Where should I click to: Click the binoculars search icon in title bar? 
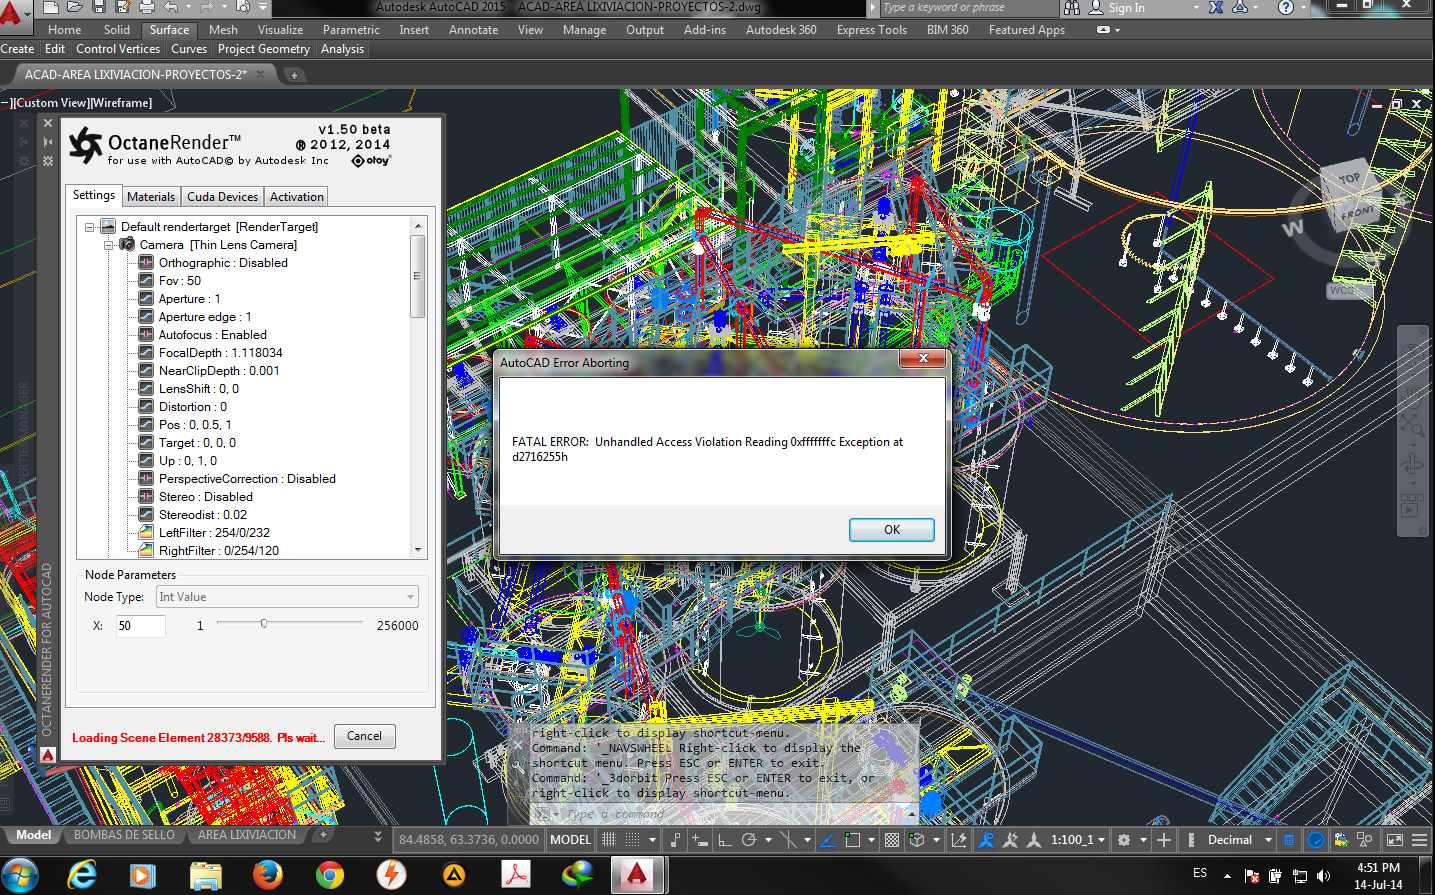tap(1072, 8)
